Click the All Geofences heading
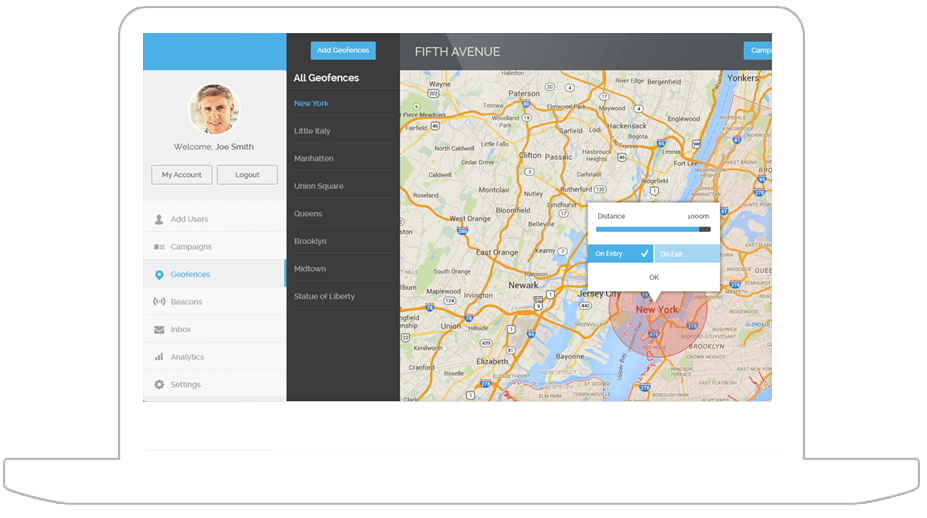 pos(326,78)
